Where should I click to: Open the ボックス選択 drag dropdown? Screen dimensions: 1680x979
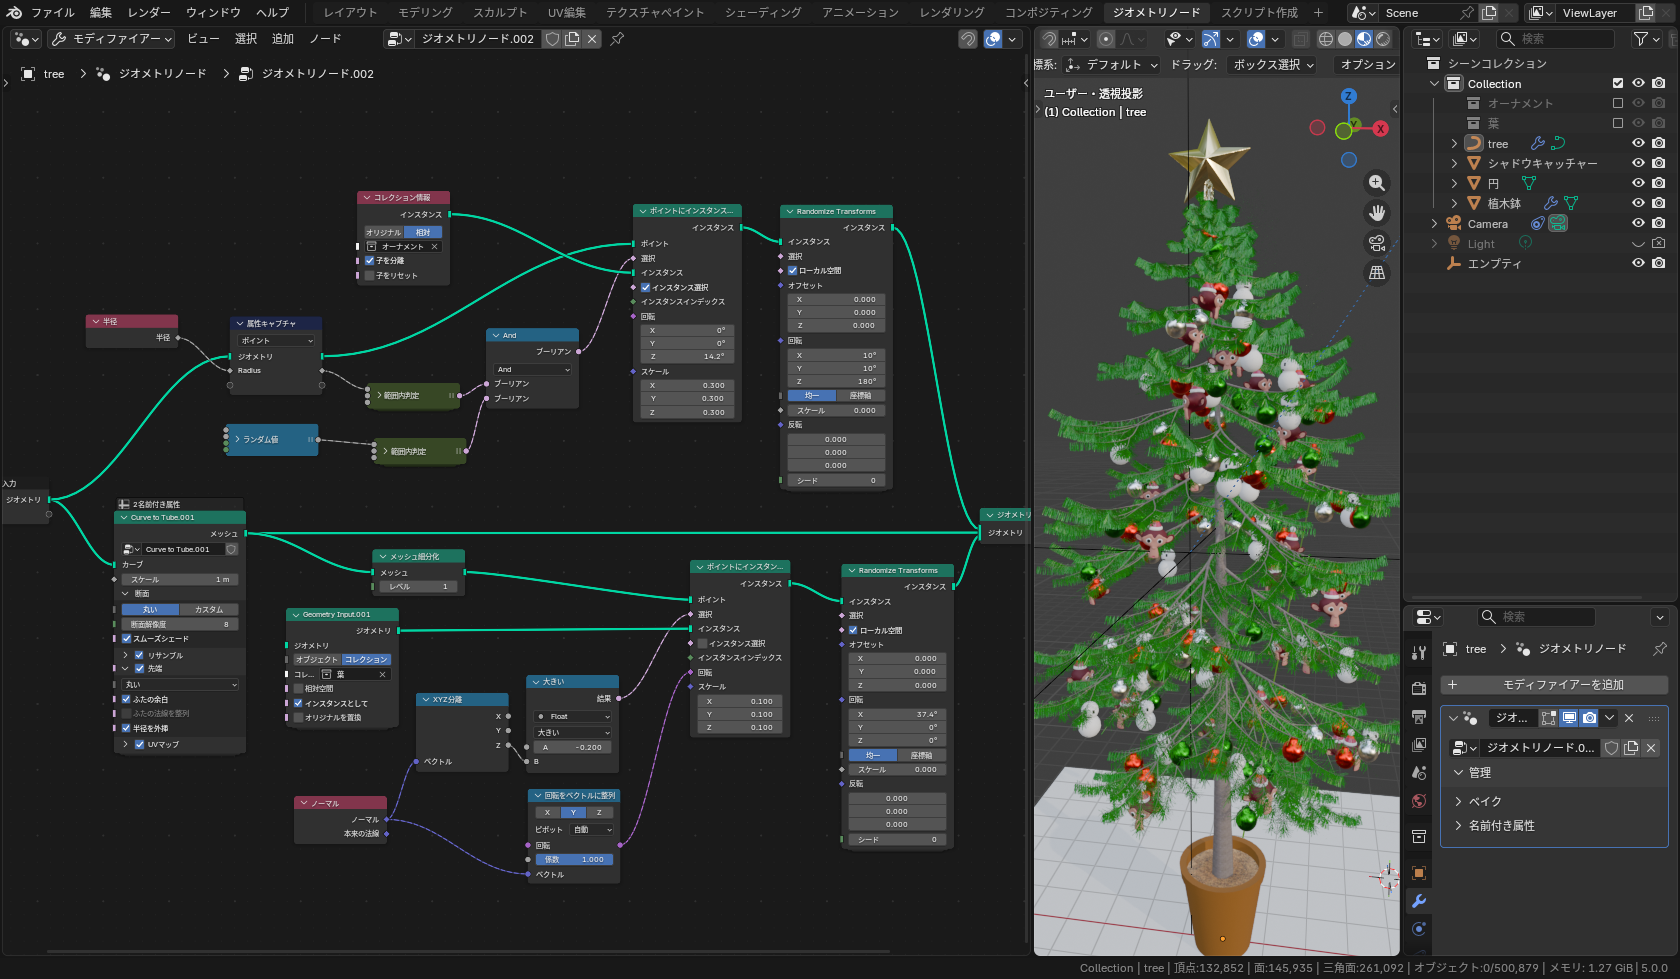[1273, 64]
